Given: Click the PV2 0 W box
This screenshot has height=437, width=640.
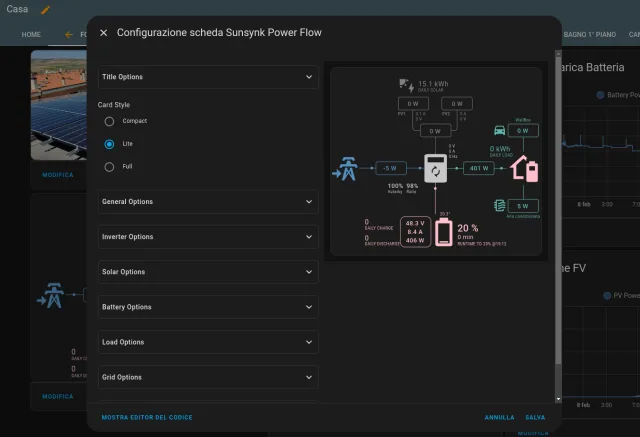Looking at the screenshot, I should (x=457, y=104).
